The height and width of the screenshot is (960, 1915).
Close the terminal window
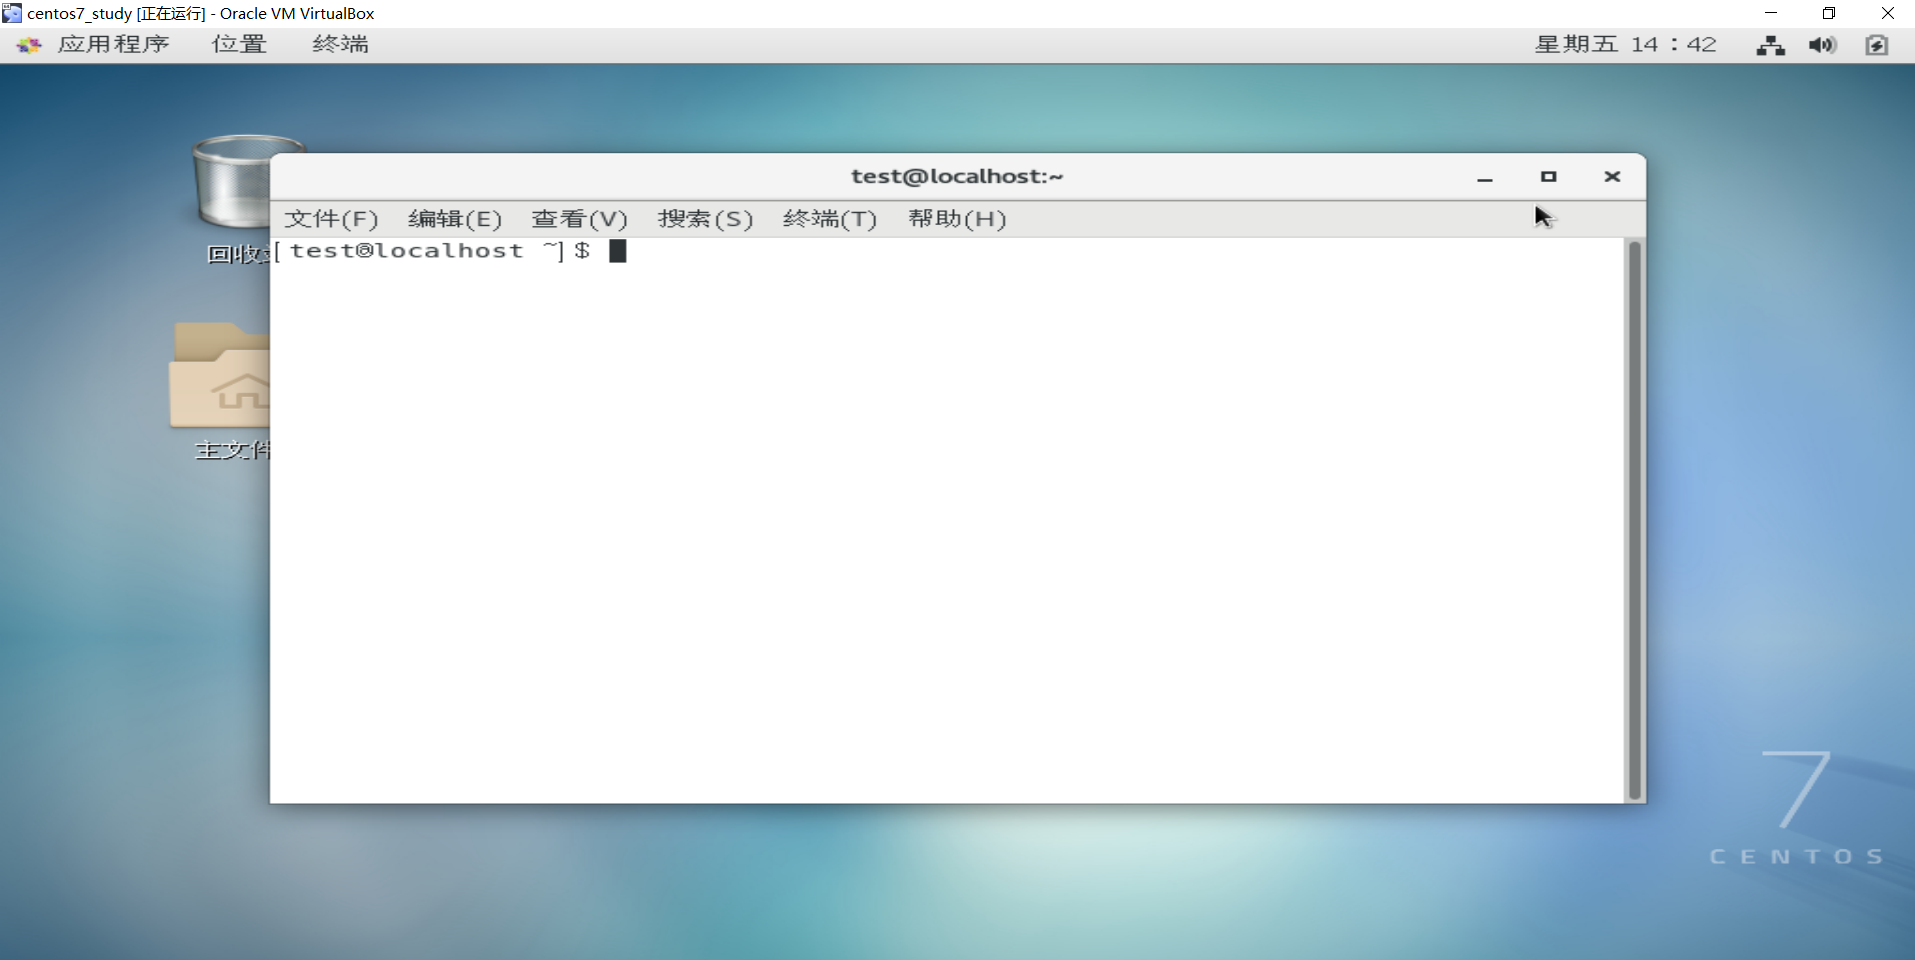pos(1612,177)
